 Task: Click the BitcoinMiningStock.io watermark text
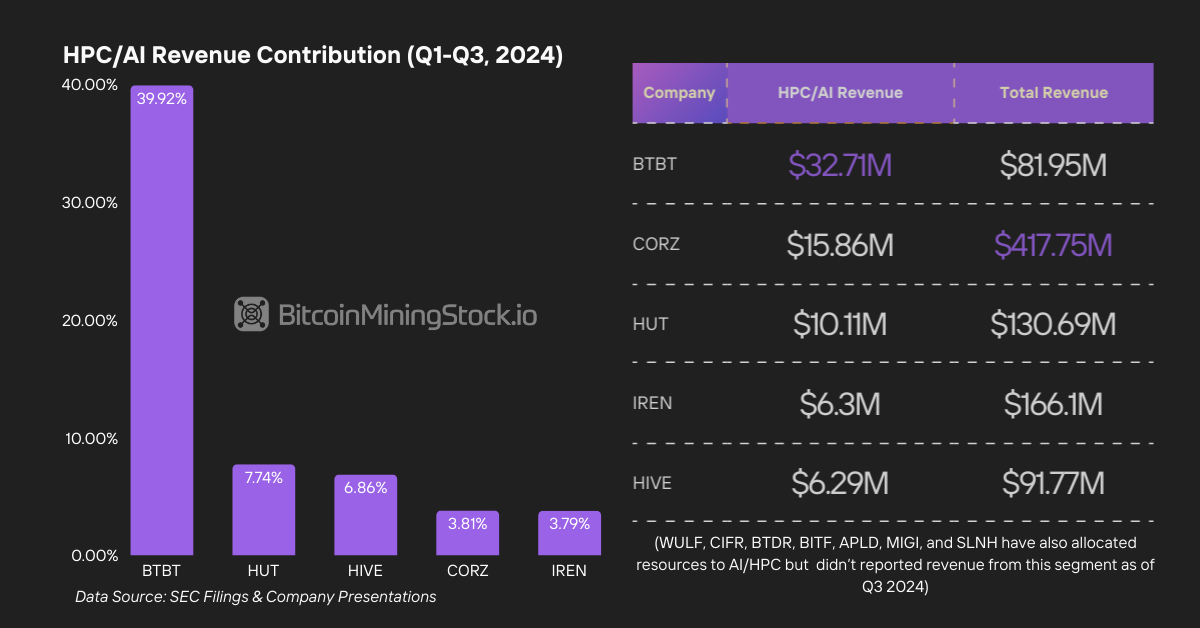coord(406,315)
